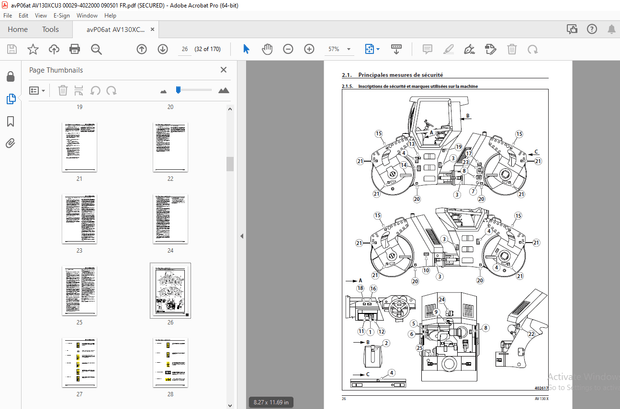Add a sticky note comment
The width and height of the screenshot is (620, 409).
(x=427, y=49)
